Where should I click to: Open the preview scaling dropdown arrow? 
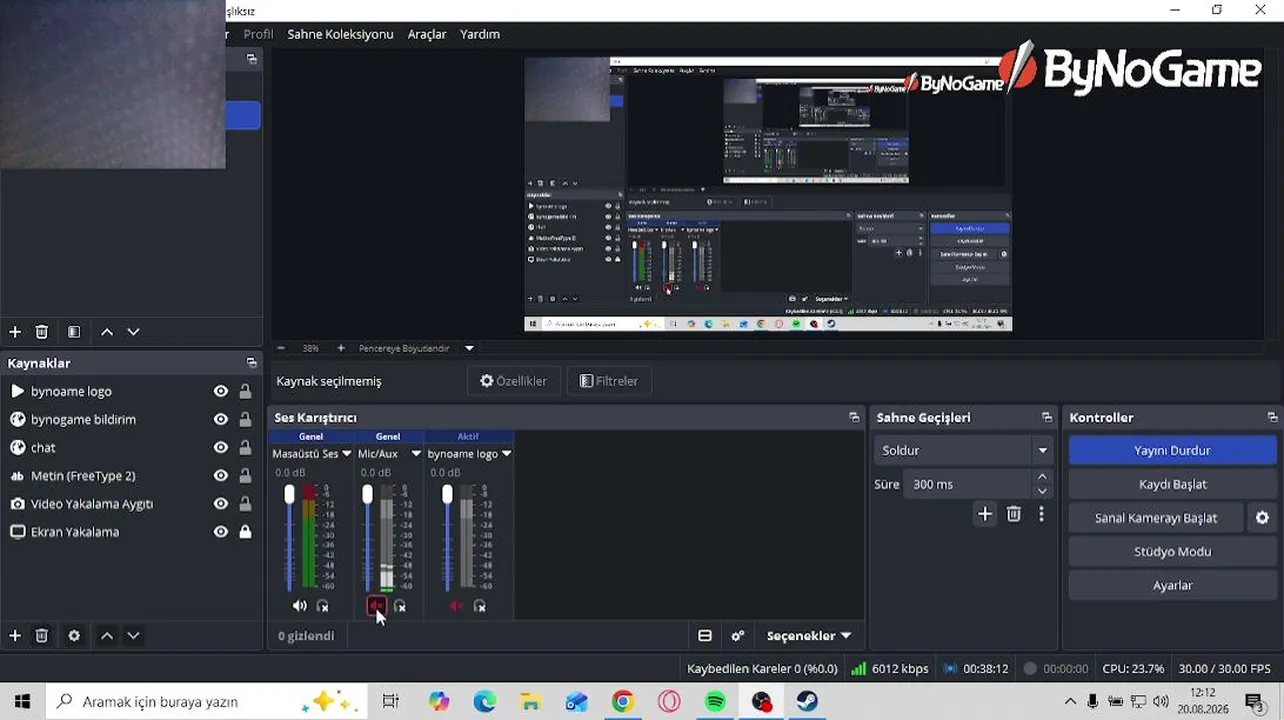469,348
